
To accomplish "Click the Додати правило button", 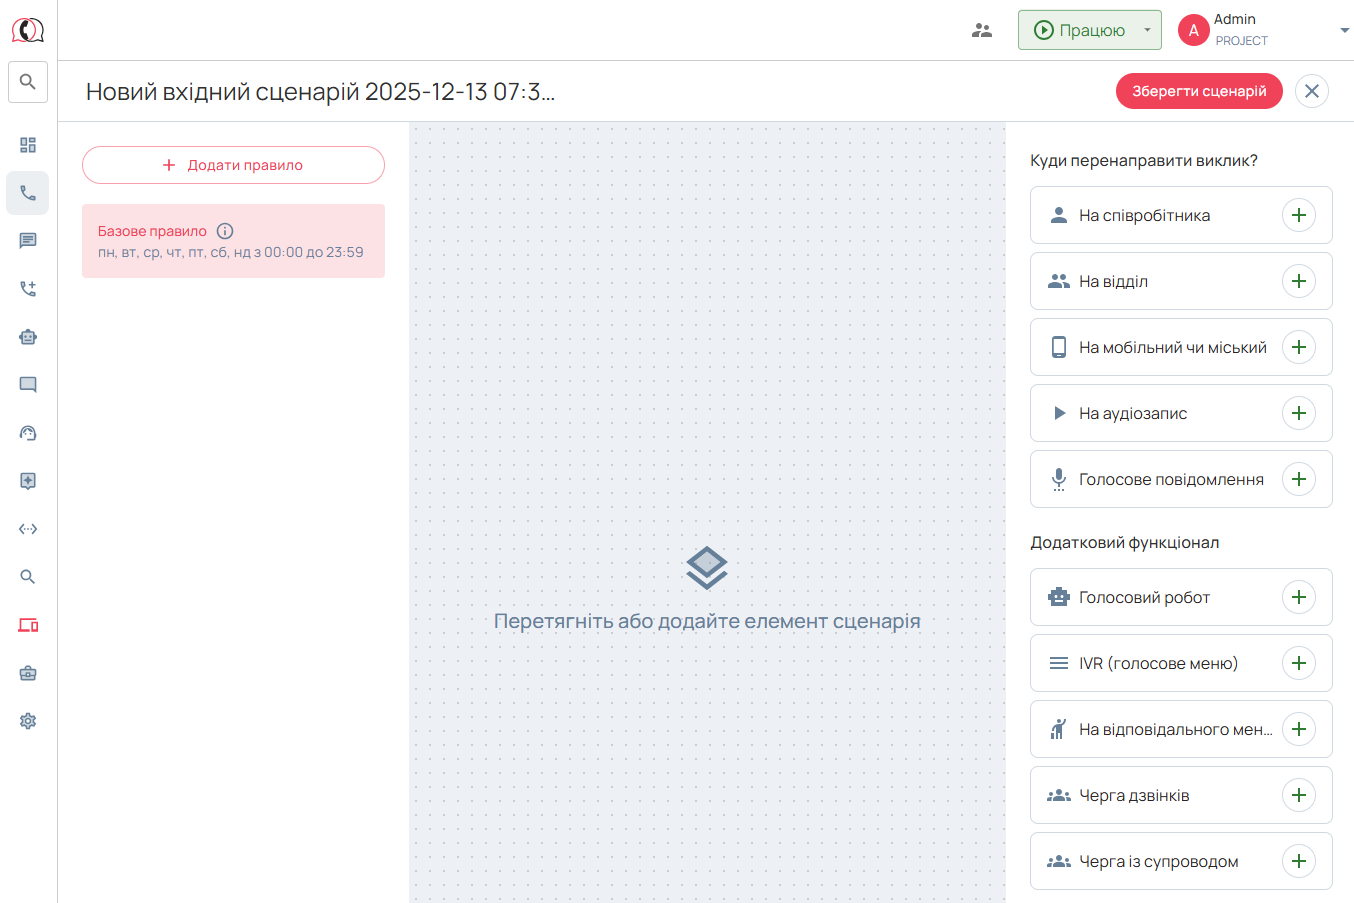I will click(x=233, y=165).
